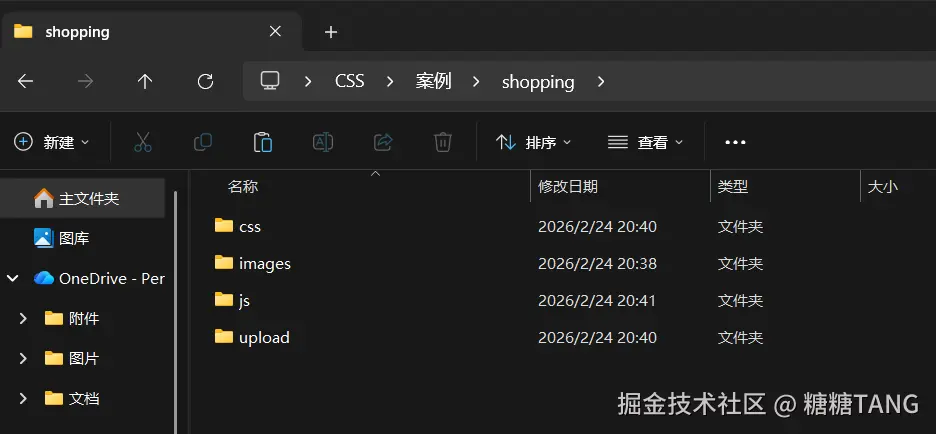Click the sidebar vertical scrollbar
This screenshot has width=936, height=434.
tap(176, 310)
